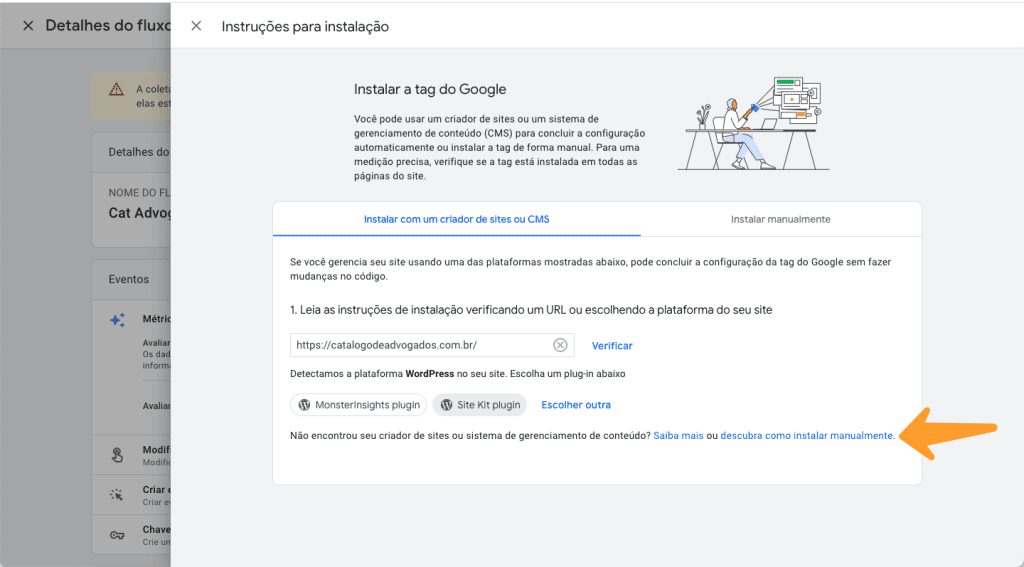Viewport: 1024px width, 567px height.
Task: Click the WordPress icon on the Site Kit plugin chip
Action: [x=447, y=405]
